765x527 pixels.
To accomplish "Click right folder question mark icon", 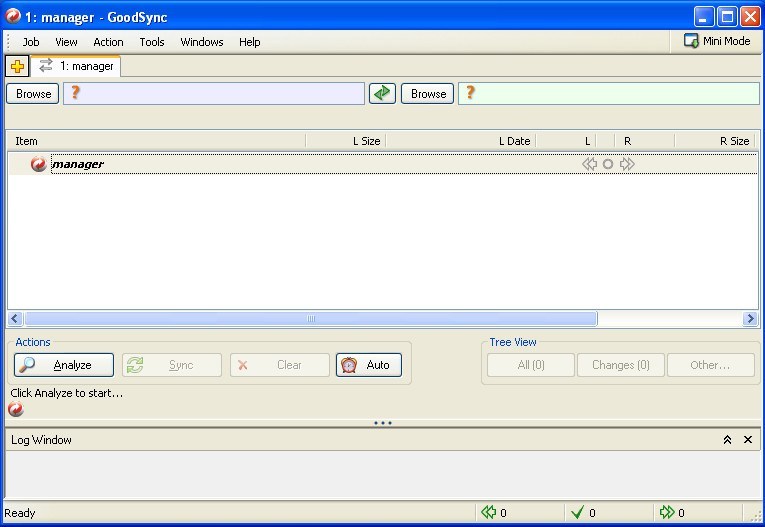I will tap(470, 92).
